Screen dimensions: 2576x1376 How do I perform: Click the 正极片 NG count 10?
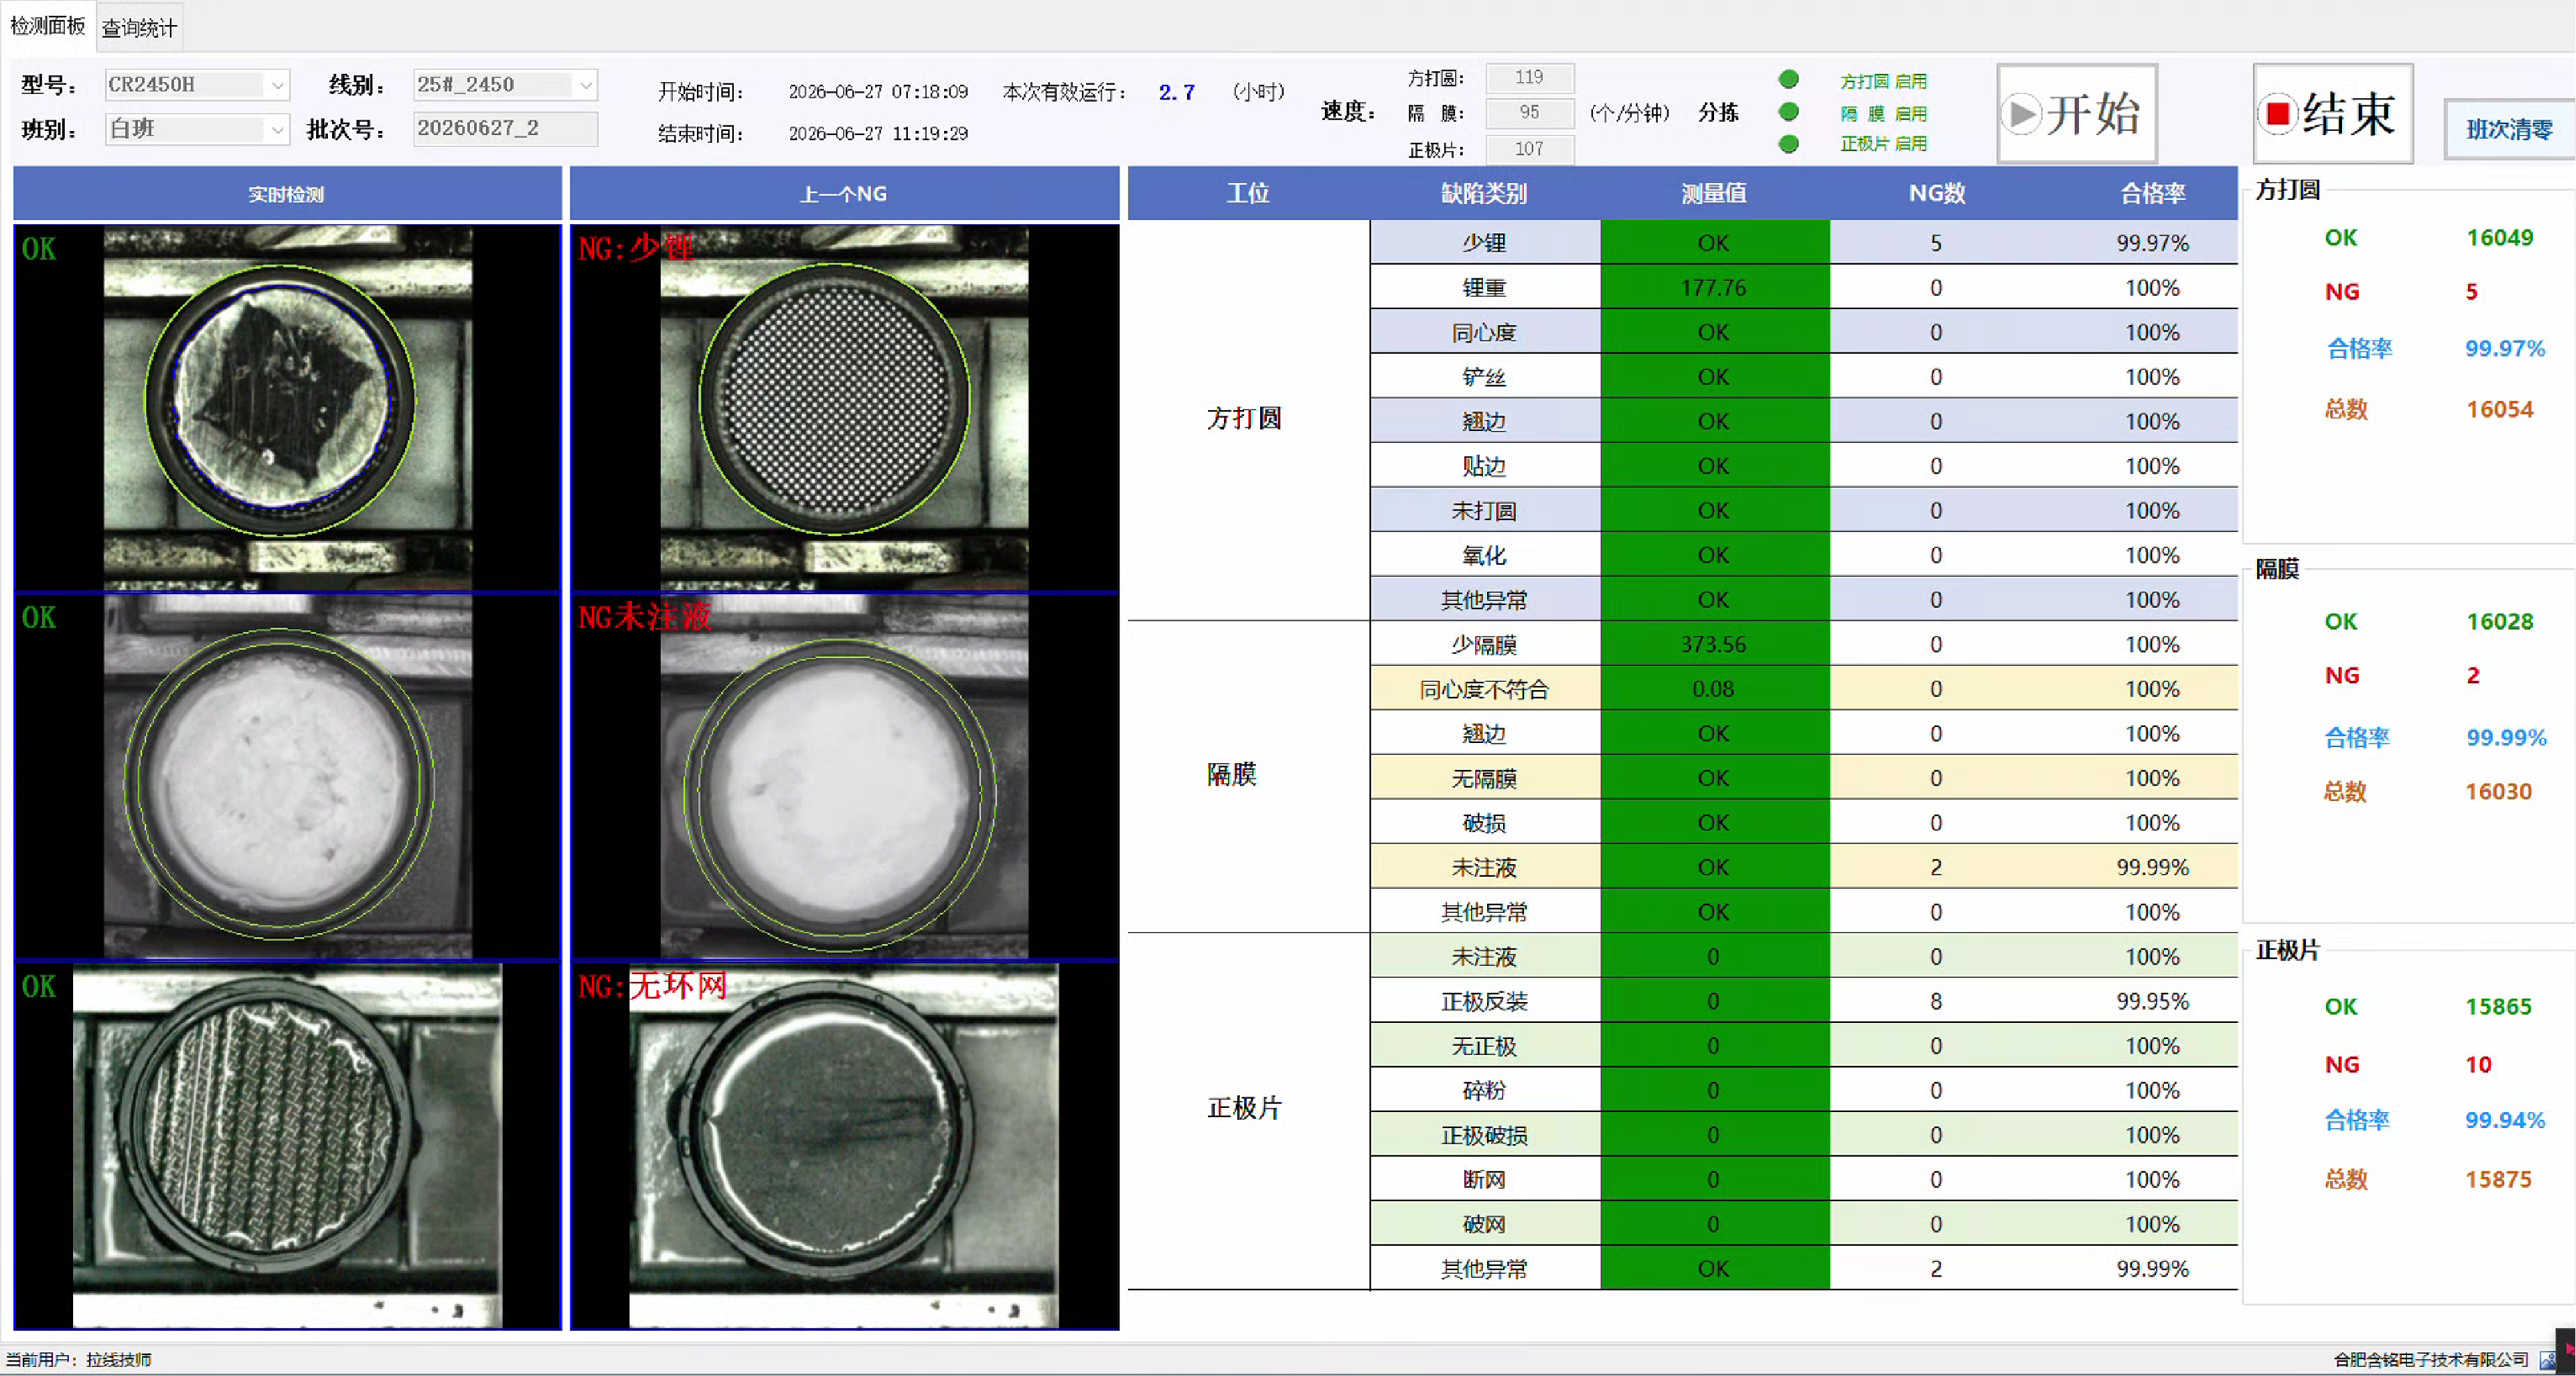[x=2478, y=1065]
